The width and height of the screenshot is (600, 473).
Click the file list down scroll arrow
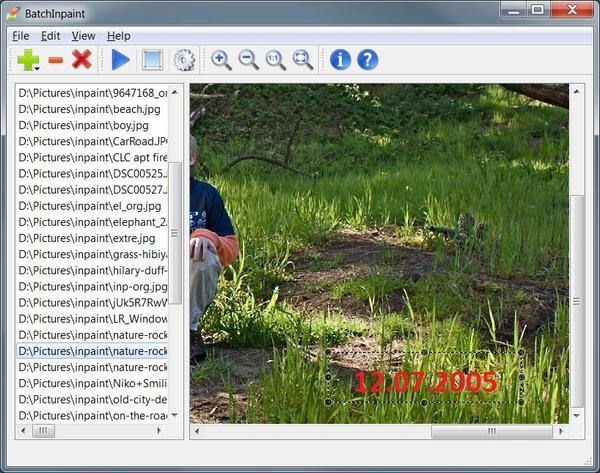pos(175,415)
